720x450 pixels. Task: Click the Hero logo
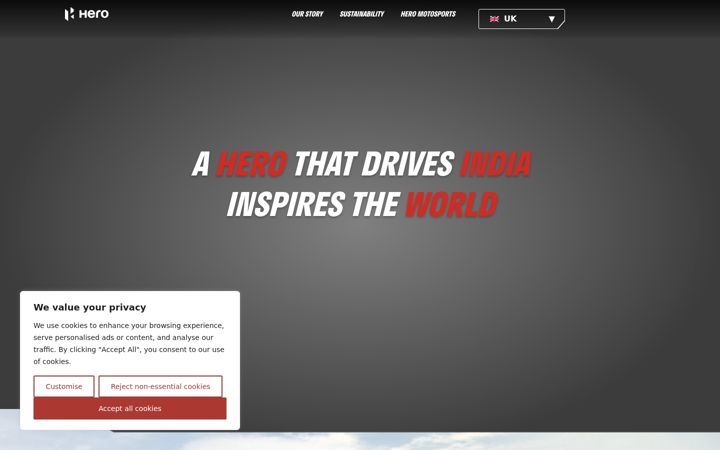[x=87, y=14]
